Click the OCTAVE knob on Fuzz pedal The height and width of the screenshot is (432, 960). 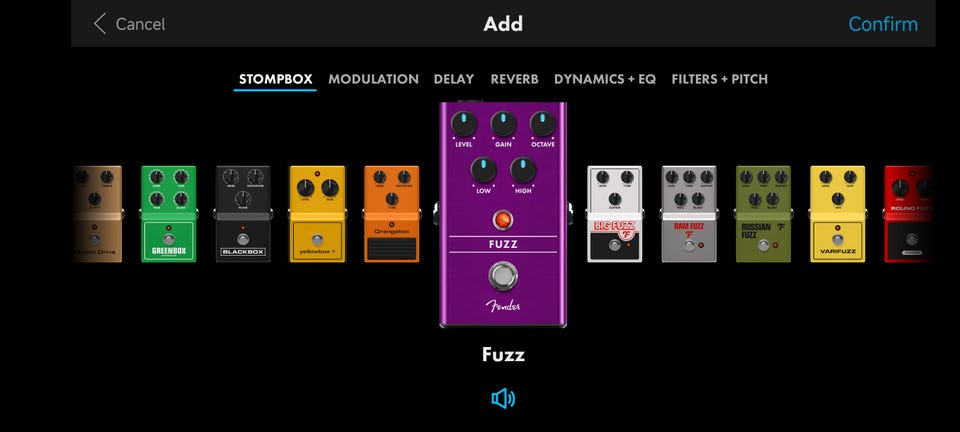[542, 124]
